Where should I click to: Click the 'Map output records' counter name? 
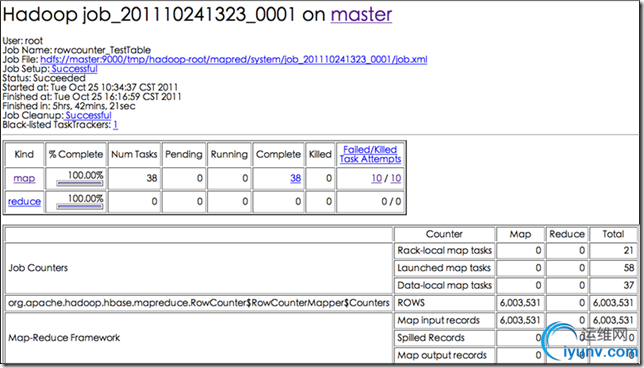442,355
